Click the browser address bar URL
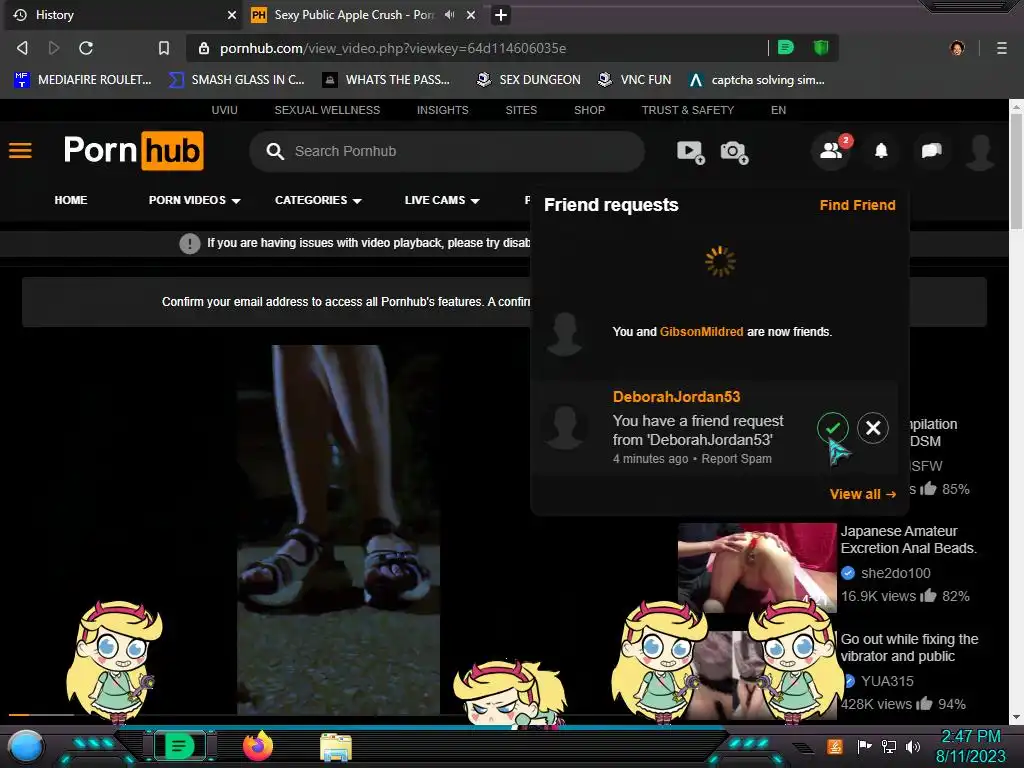 393,48
